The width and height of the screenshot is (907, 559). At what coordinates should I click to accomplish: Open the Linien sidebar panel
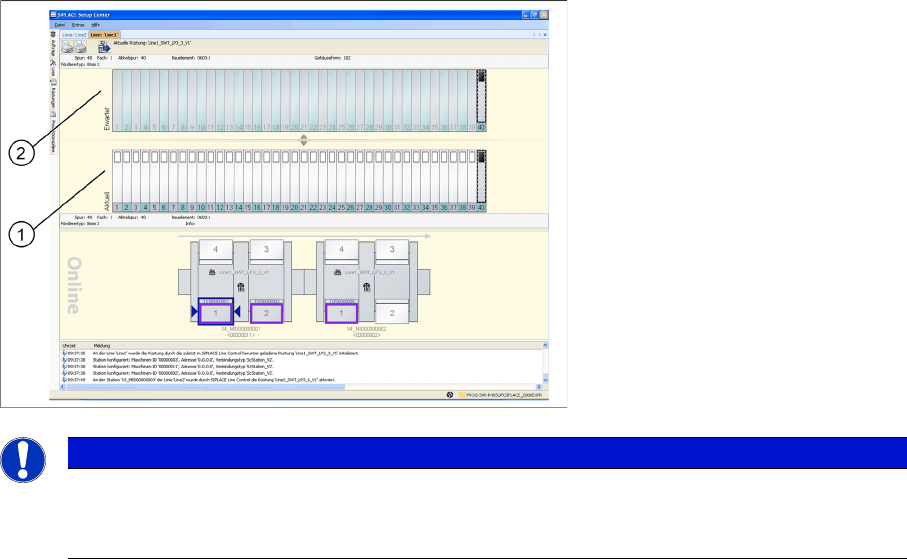point(53,69)
